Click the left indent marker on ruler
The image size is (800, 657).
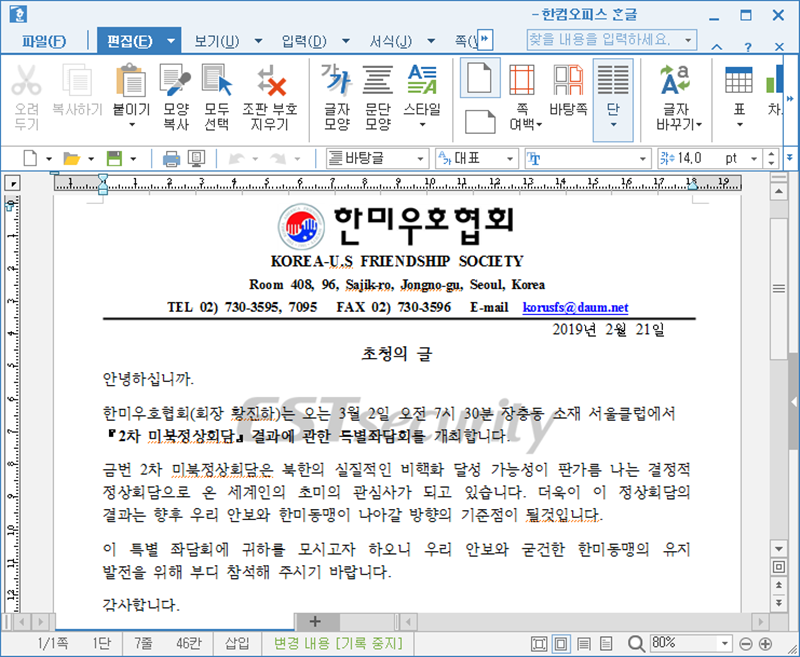103,184
